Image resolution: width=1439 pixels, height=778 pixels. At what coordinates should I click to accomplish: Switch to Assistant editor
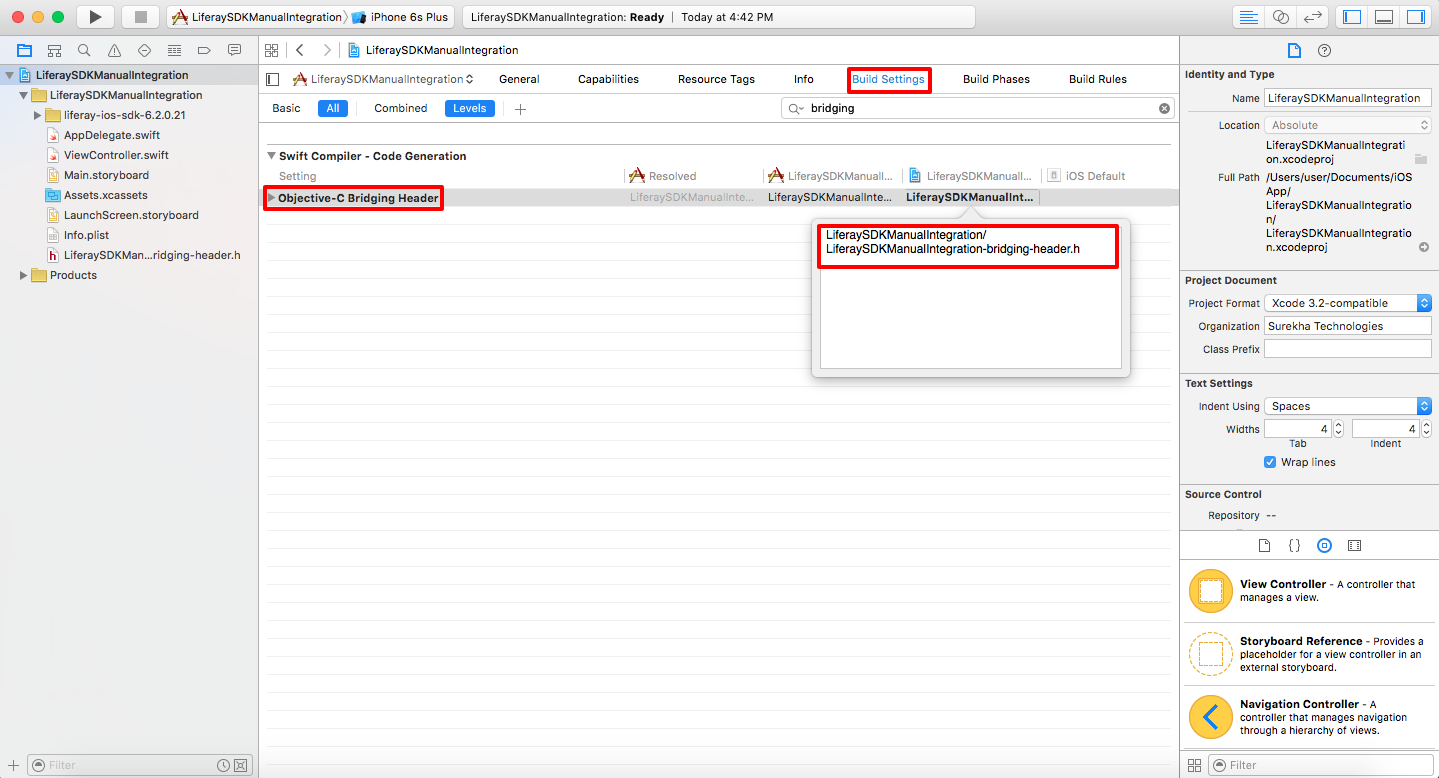pos(1281,17)
